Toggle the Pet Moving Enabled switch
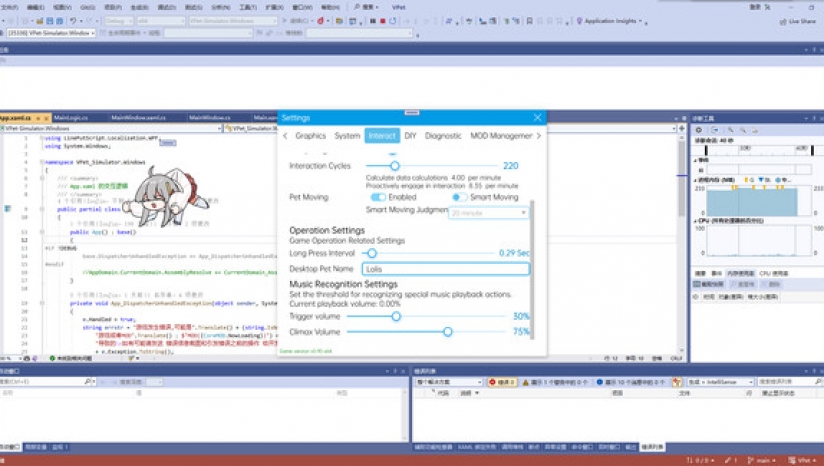 (377, 198)
